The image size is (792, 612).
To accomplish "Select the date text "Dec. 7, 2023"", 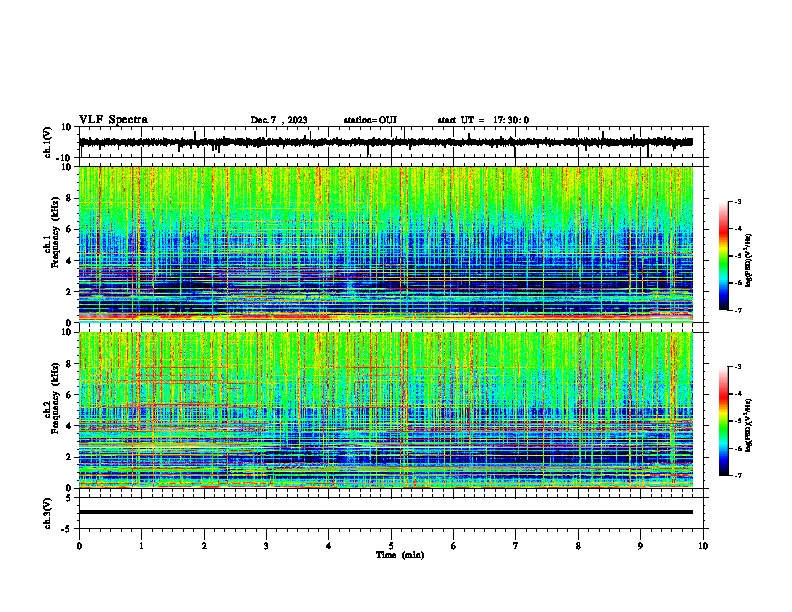I will click(x=279, y=120).
